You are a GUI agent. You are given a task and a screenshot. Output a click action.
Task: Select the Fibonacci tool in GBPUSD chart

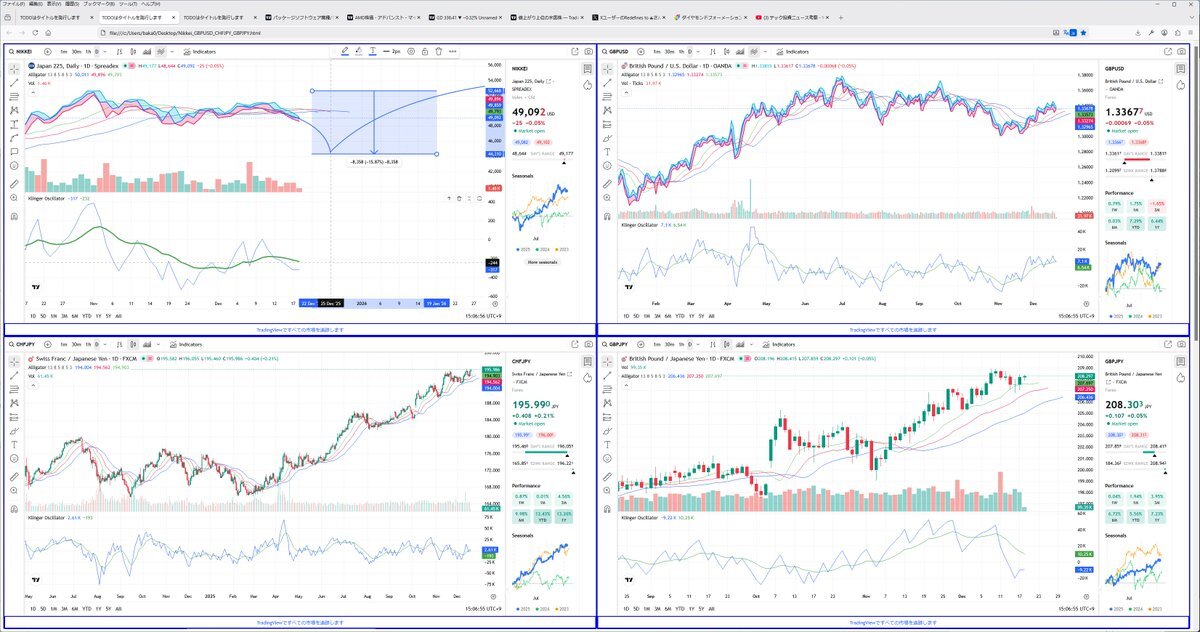[607, 97]
